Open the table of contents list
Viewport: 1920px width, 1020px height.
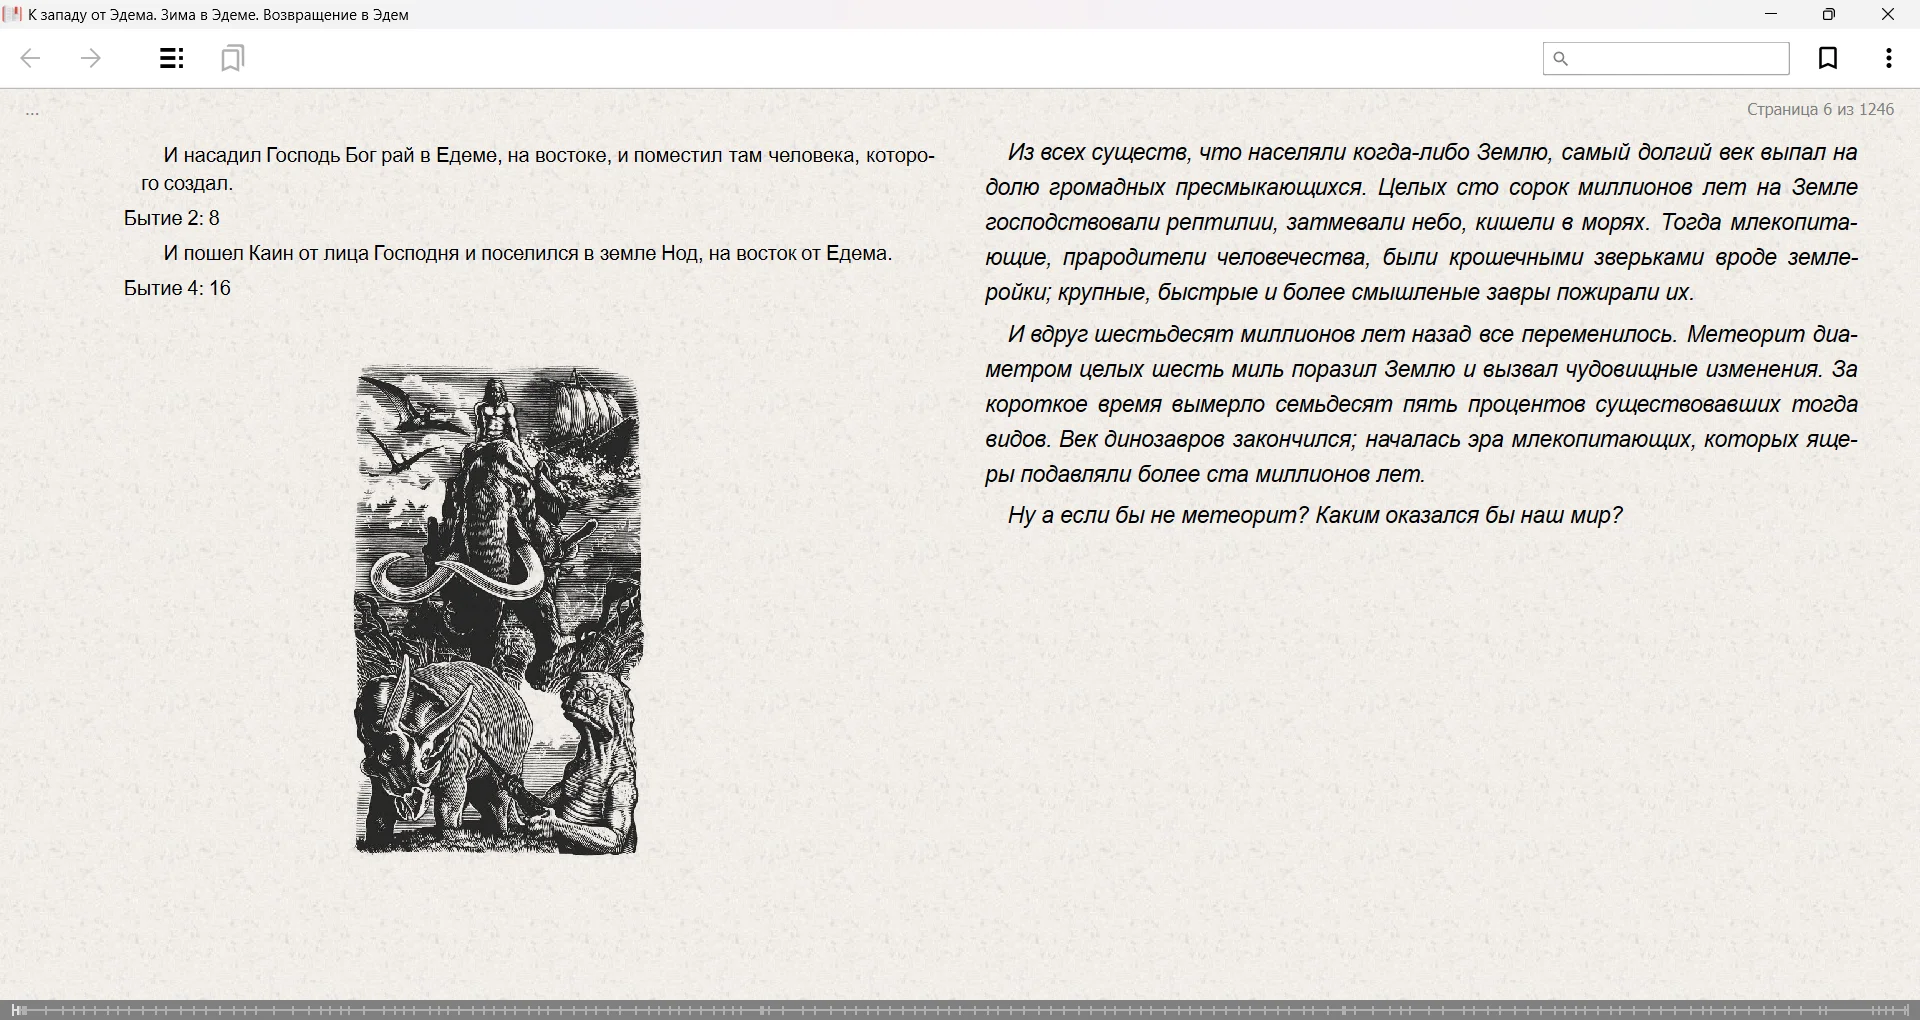172,59
